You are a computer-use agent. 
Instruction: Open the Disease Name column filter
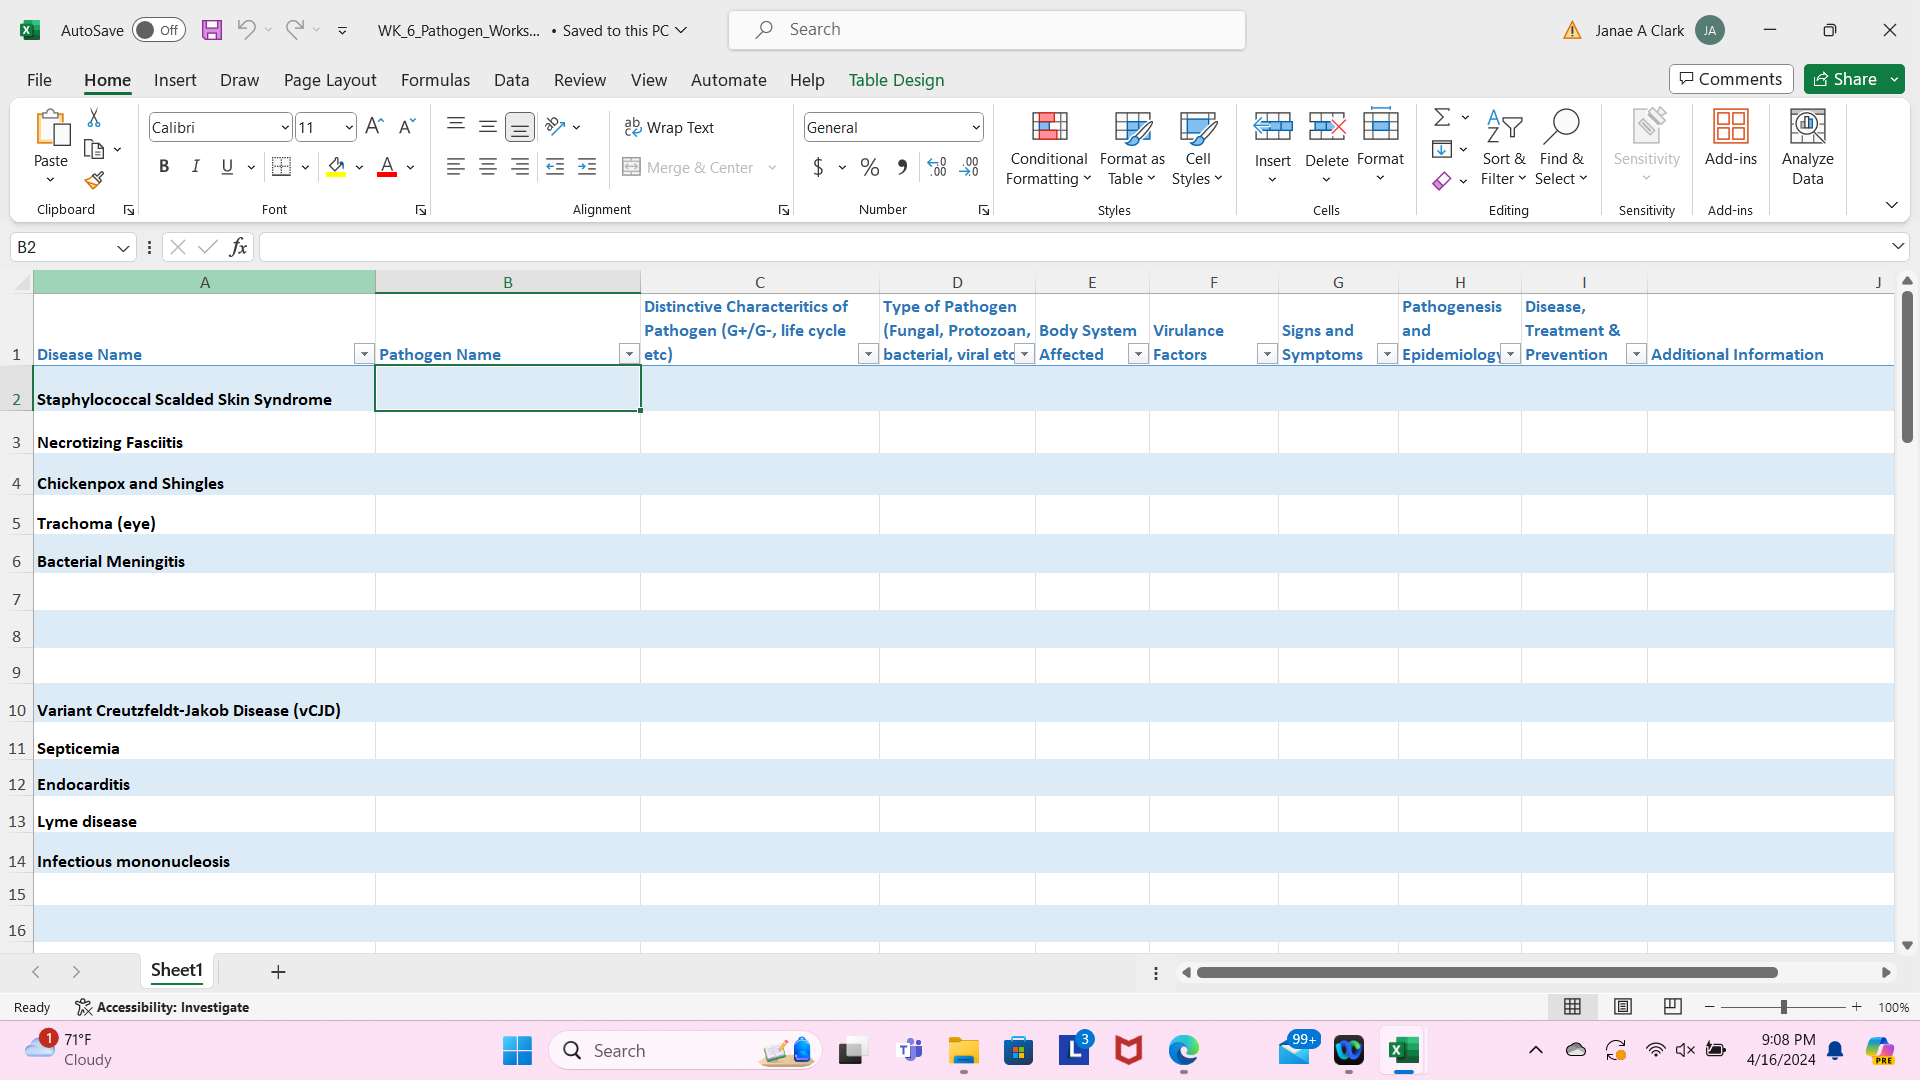tap(364, 353)
